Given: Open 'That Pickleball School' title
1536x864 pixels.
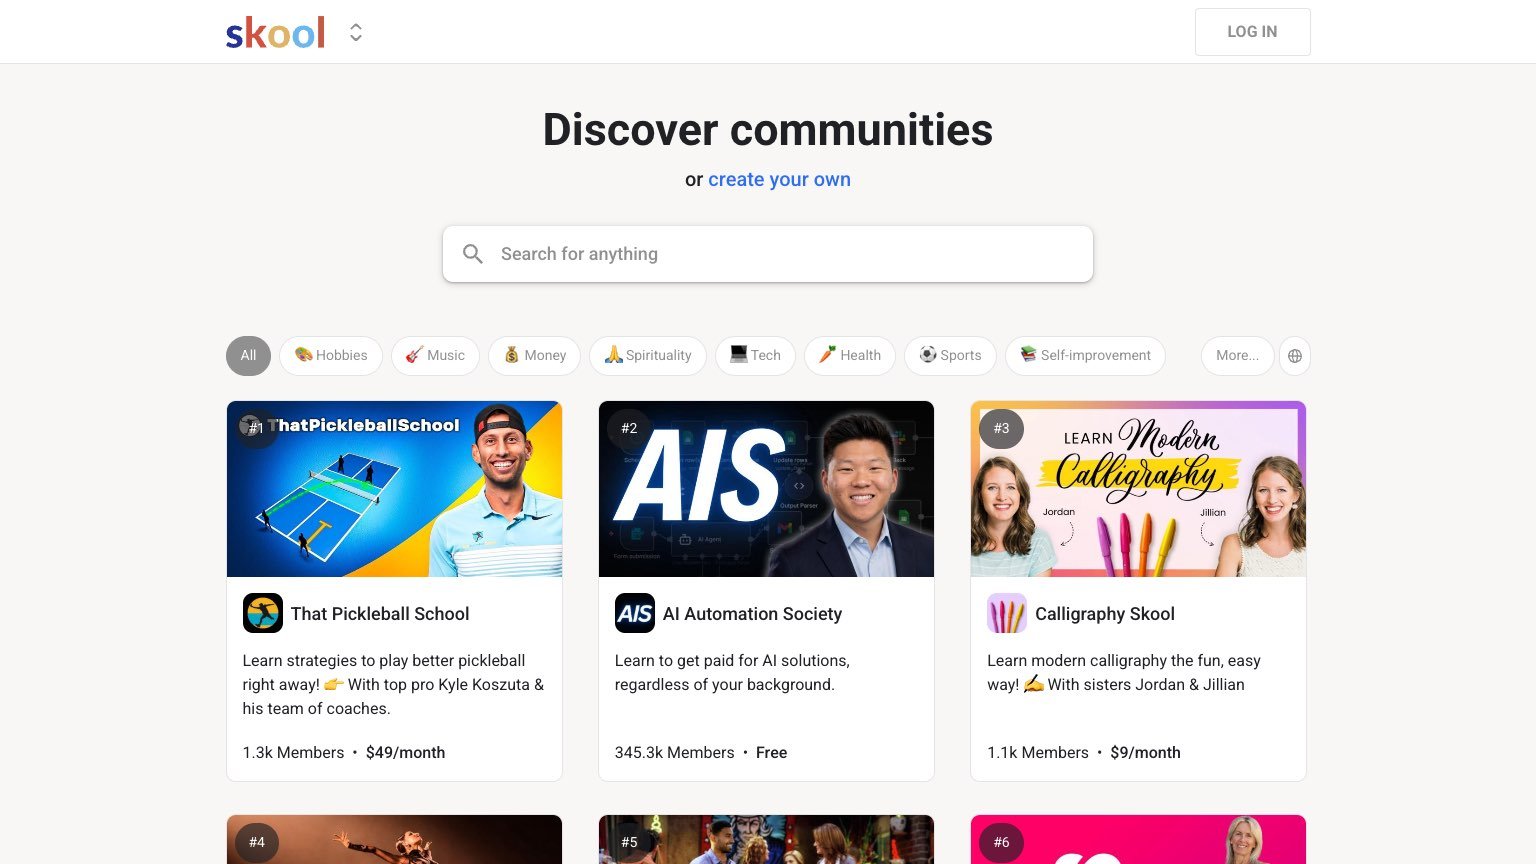Looking at the screenshot, I should [380, 614].
